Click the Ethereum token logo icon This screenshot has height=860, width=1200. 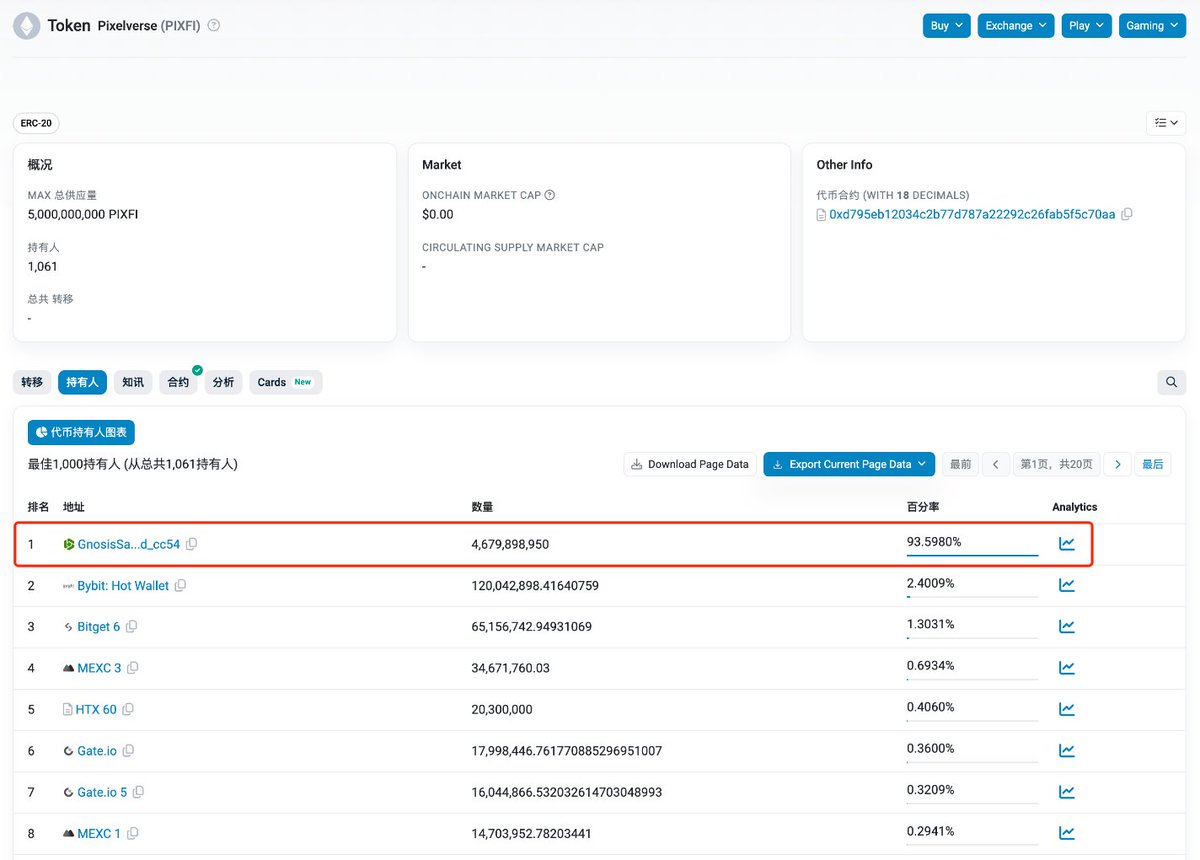[26, 26]
